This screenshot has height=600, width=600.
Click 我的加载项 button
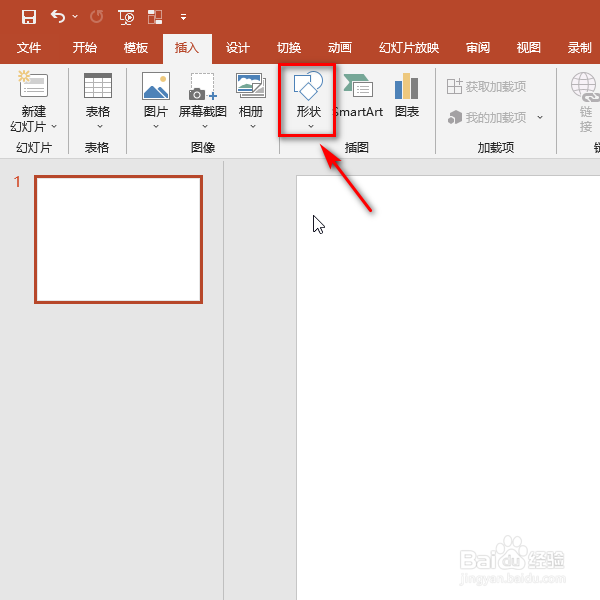(x=487, y=117)
